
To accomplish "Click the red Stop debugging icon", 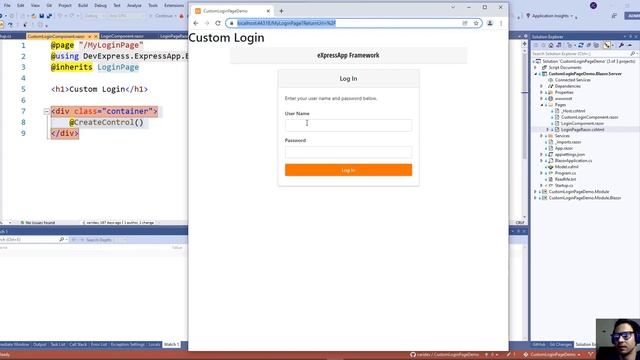I will [x=182, y=16].
